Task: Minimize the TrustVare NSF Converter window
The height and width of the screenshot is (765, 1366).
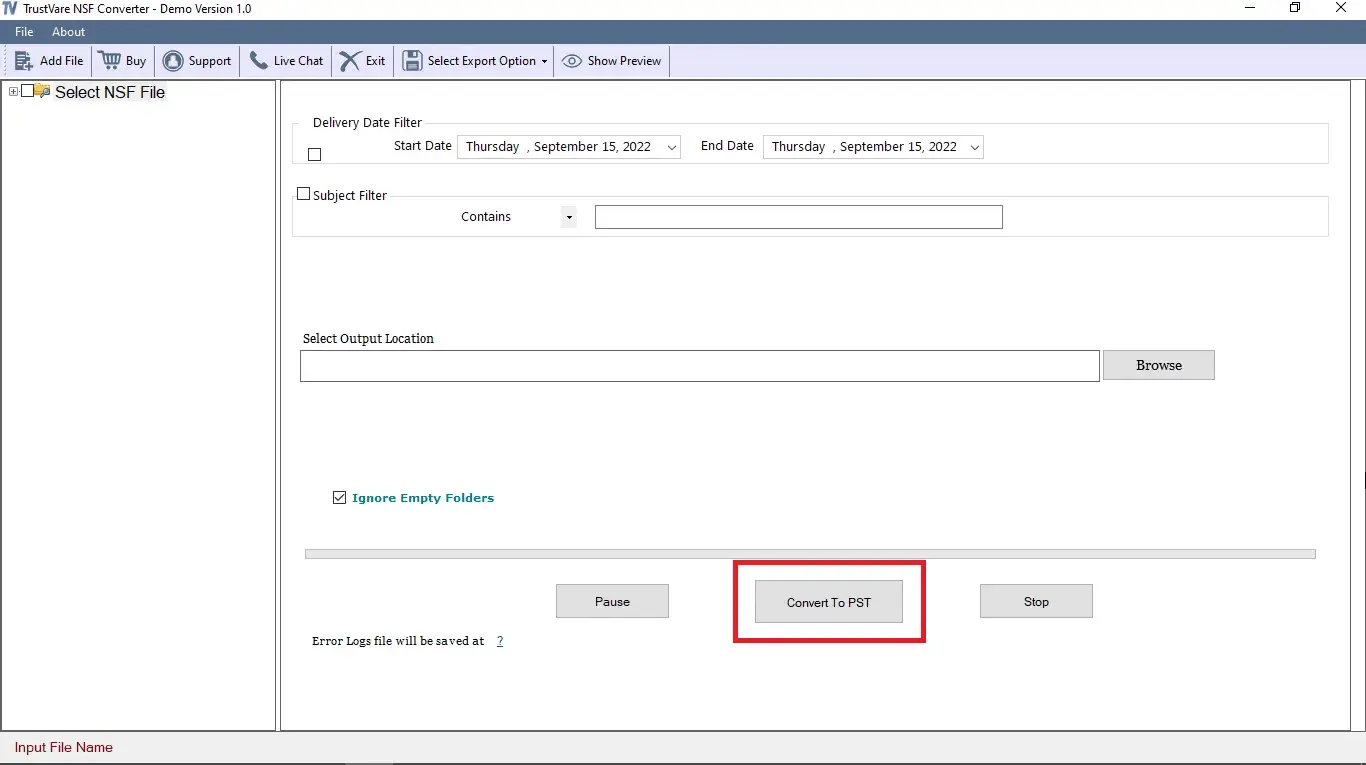Action: click(x=1250, y=8)
